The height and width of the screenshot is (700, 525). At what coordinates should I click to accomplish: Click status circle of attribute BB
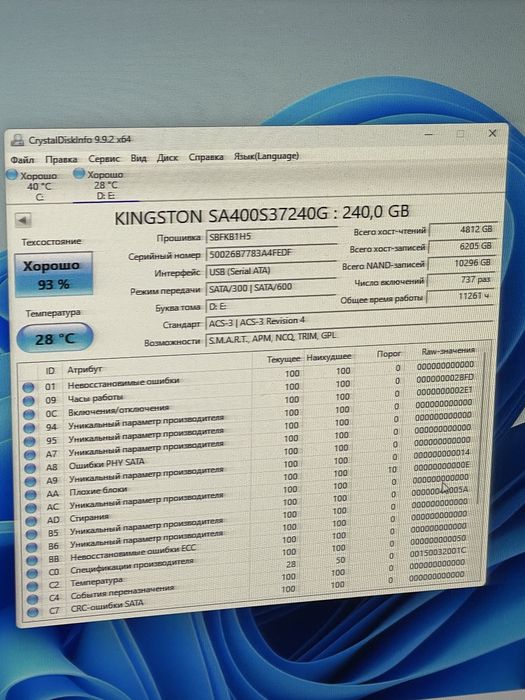tap(32, 560)
